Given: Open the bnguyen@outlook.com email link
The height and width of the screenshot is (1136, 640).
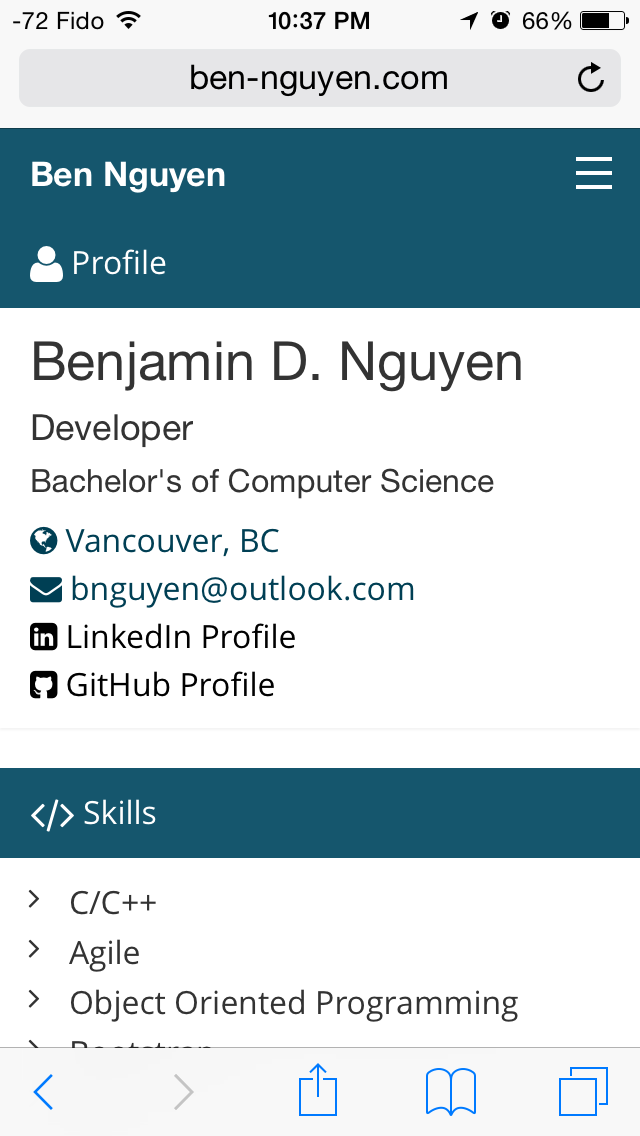Looking at the screenshot, I should (x=243, y=589).
